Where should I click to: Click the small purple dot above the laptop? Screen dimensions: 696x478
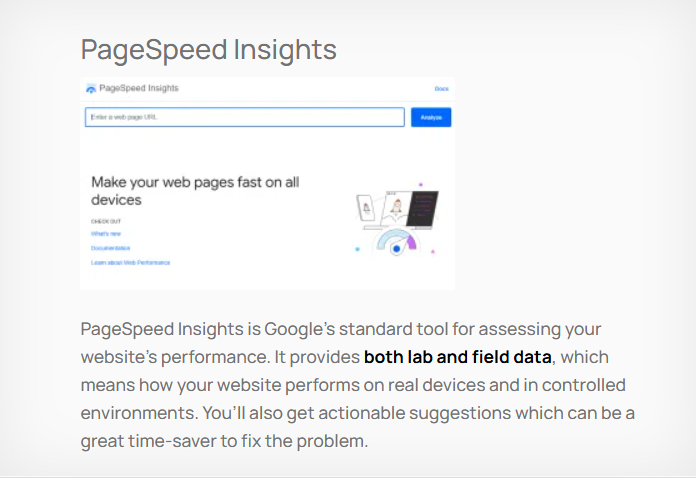420,184
